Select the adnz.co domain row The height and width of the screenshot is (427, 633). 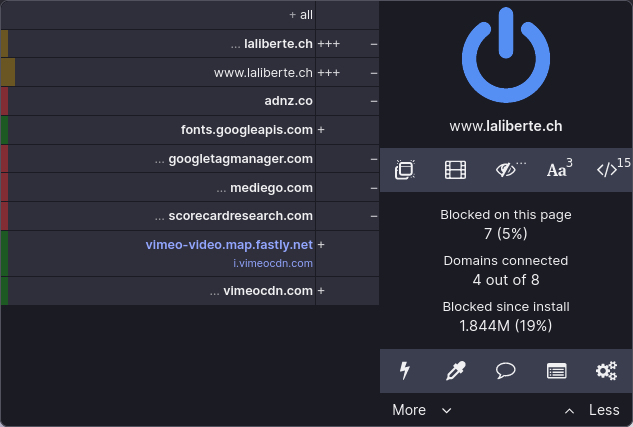[288, 101]
